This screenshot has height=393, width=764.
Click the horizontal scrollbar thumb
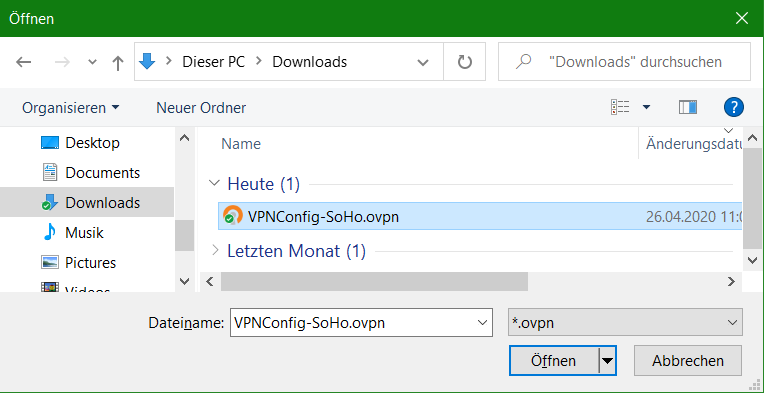click(x=374, y=281)
